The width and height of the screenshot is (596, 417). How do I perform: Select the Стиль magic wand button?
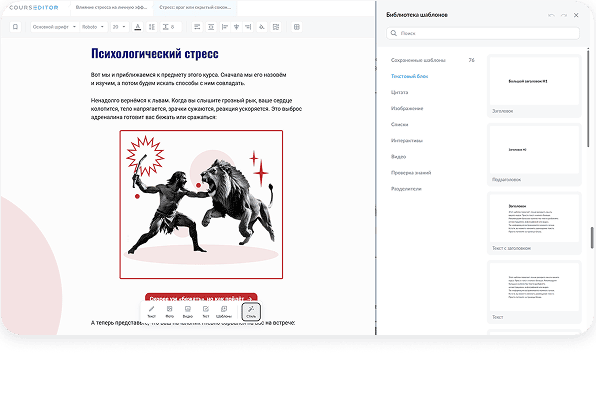[251, 312]
